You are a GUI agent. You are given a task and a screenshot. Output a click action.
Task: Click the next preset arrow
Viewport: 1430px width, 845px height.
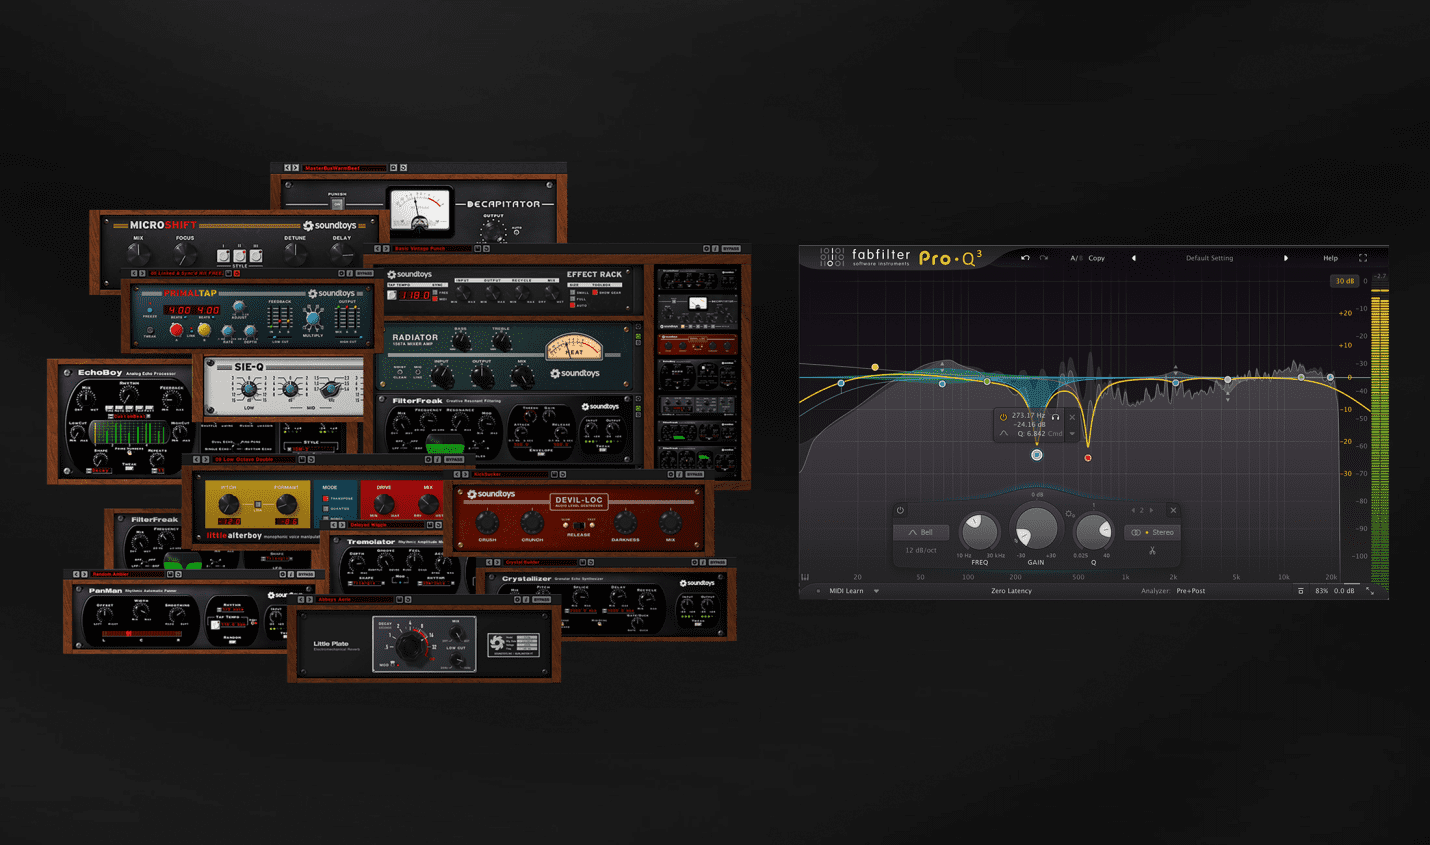(x=1287, y=258)
